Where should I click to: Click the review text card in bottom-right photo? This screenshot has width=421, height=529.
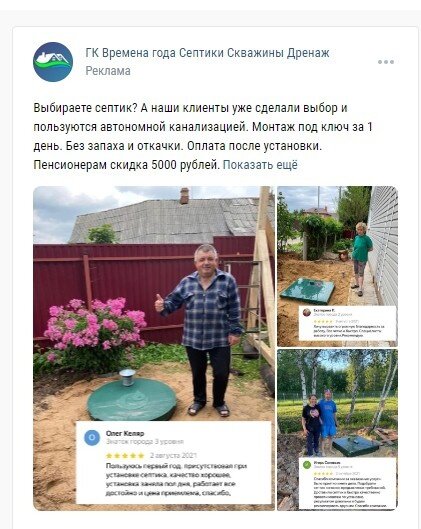[348, 483]
